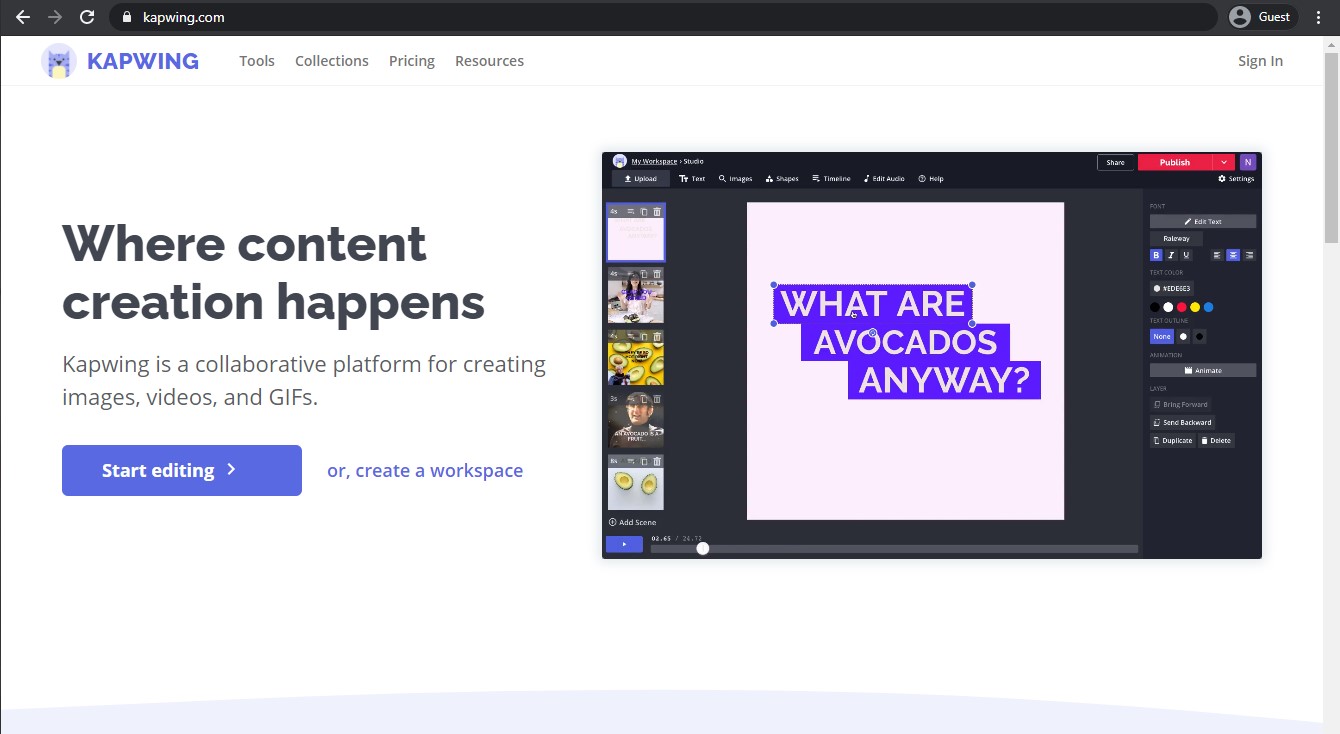Image resolution: width=1340 pixels, height=734 pixels.
Task: Set text alignment to center
Action: 1233,255
